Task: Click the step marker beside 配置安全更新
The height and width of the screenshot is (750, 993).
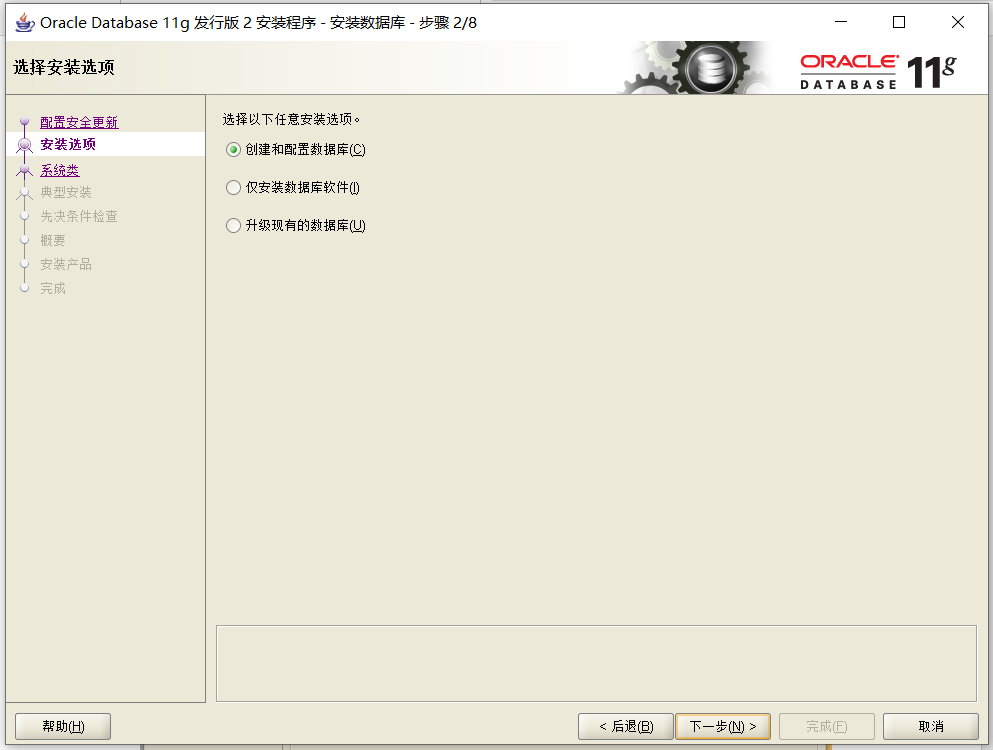Action: click(25, 121)
